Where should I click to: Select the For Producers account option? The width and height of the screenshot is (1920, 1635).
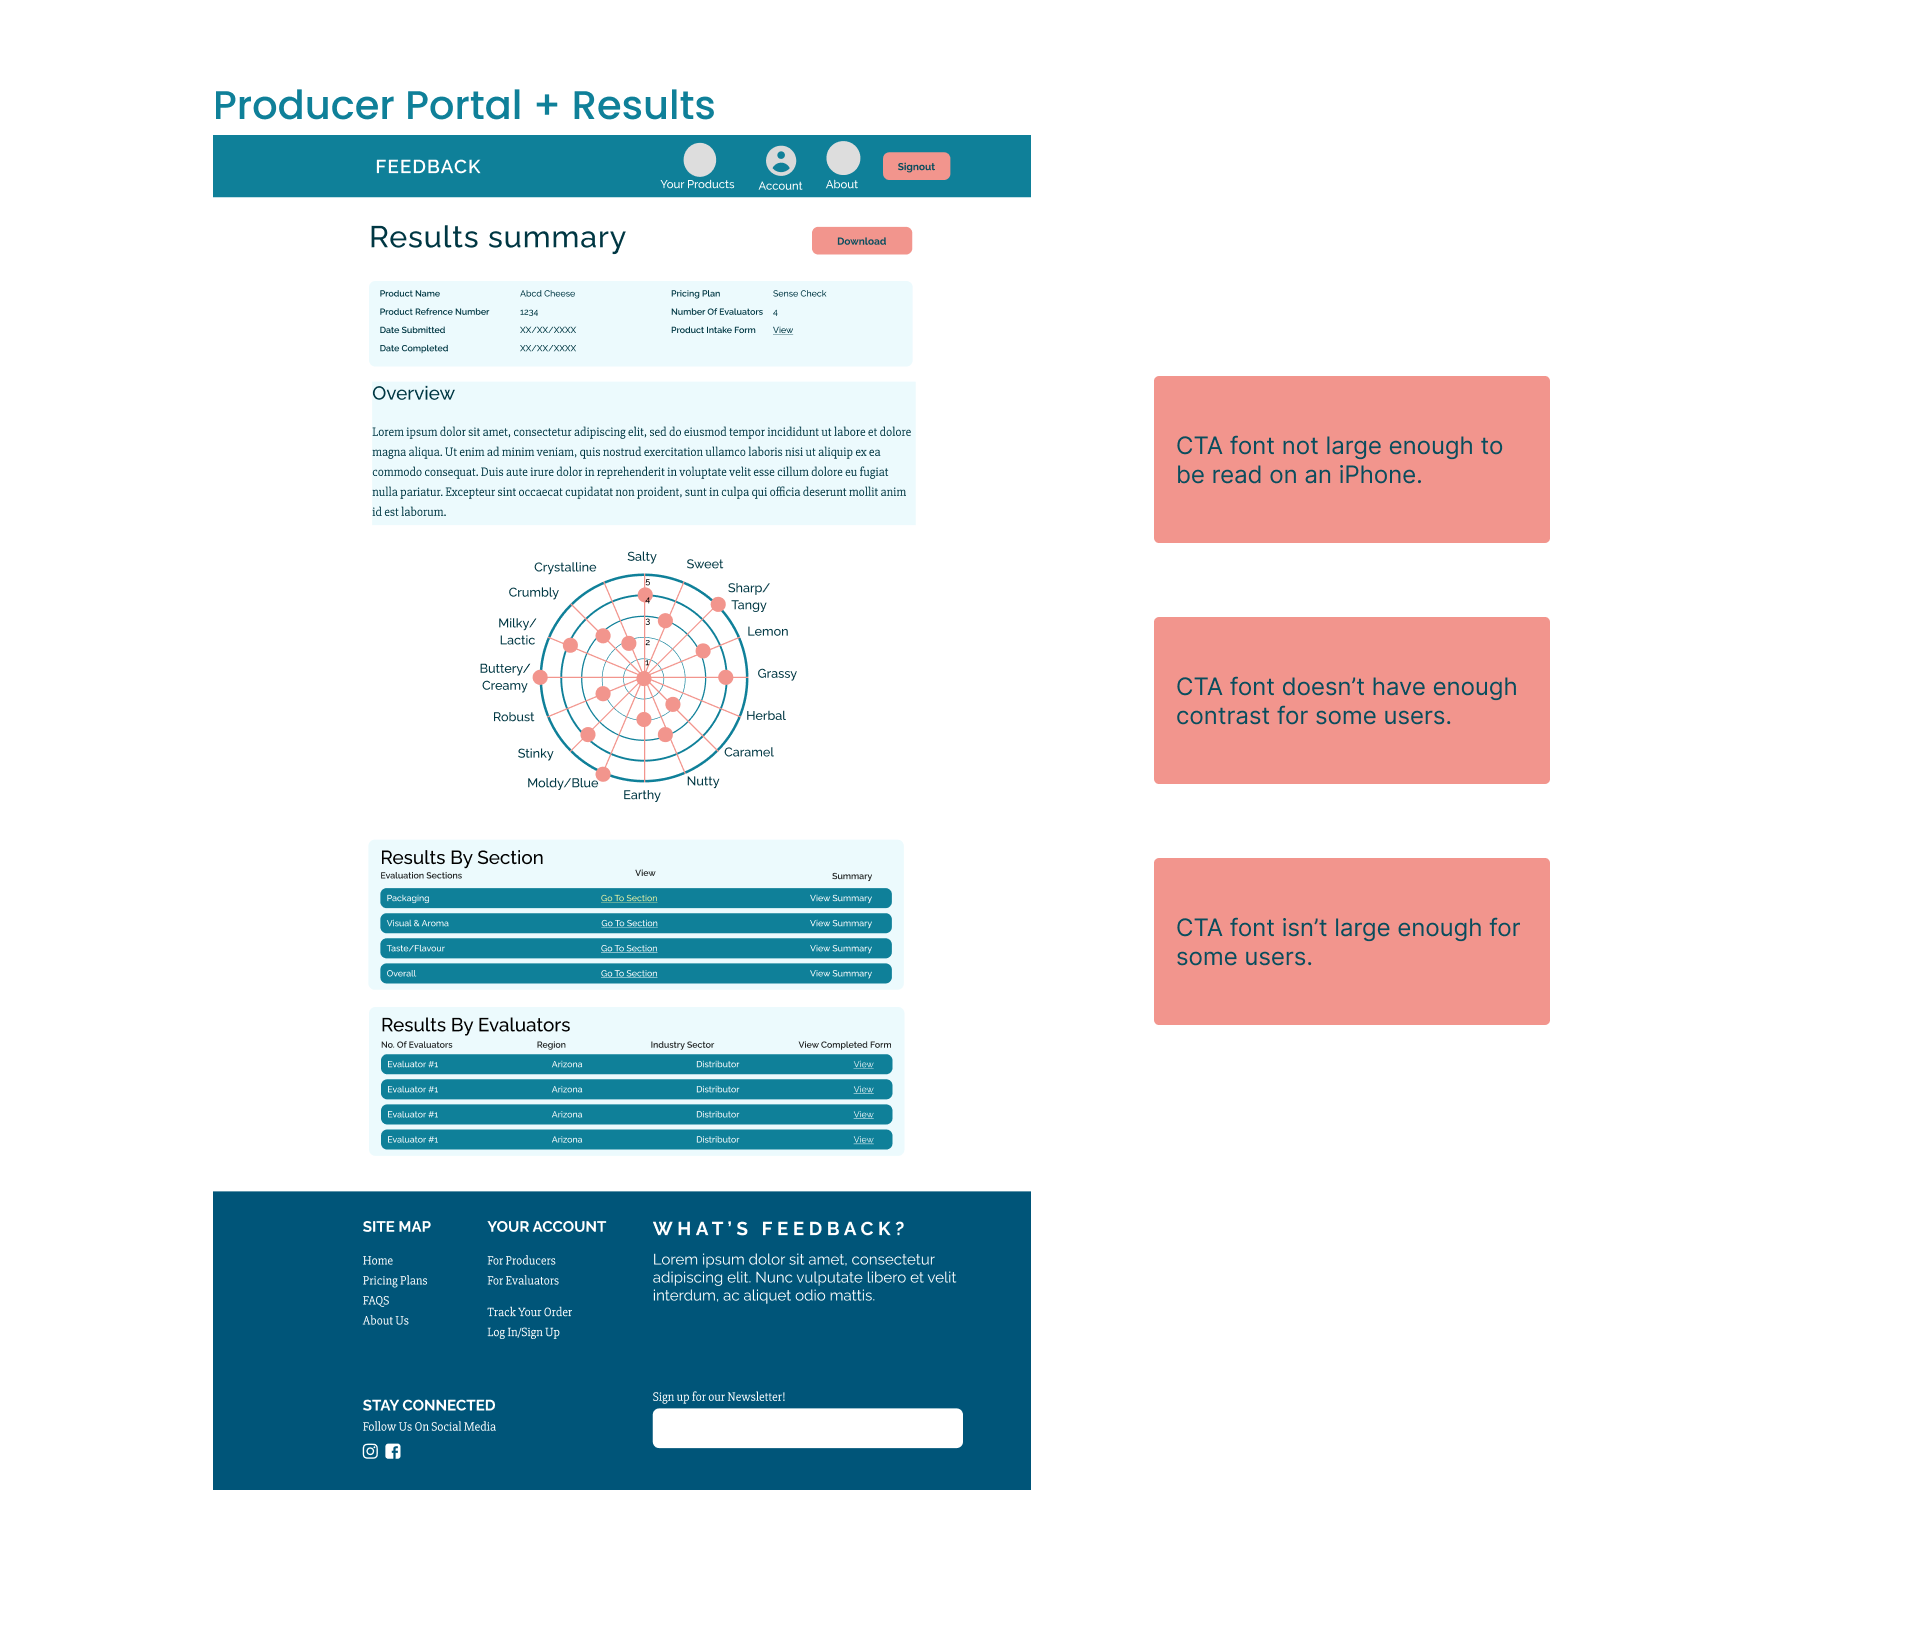[x=522, y=1259]
